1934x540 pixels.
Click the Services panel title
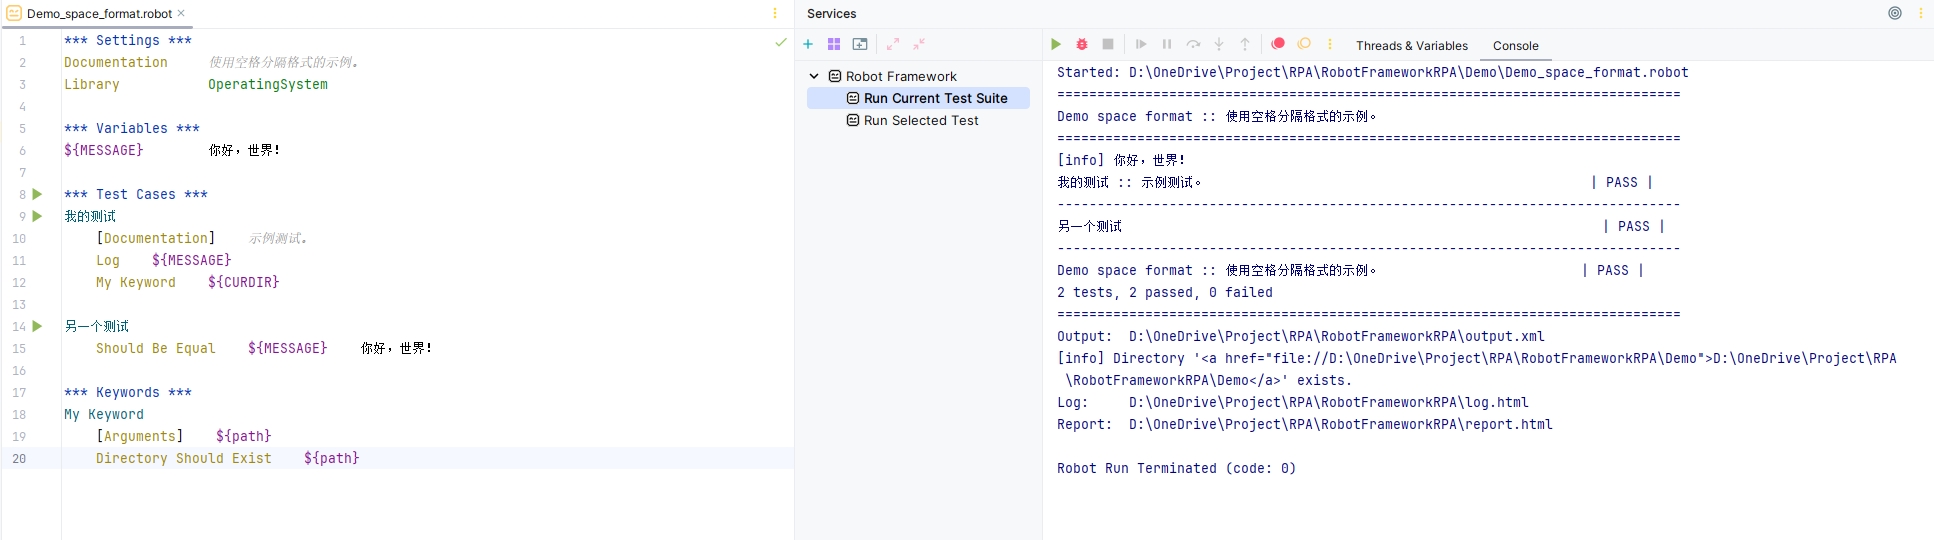click(832, 13)
